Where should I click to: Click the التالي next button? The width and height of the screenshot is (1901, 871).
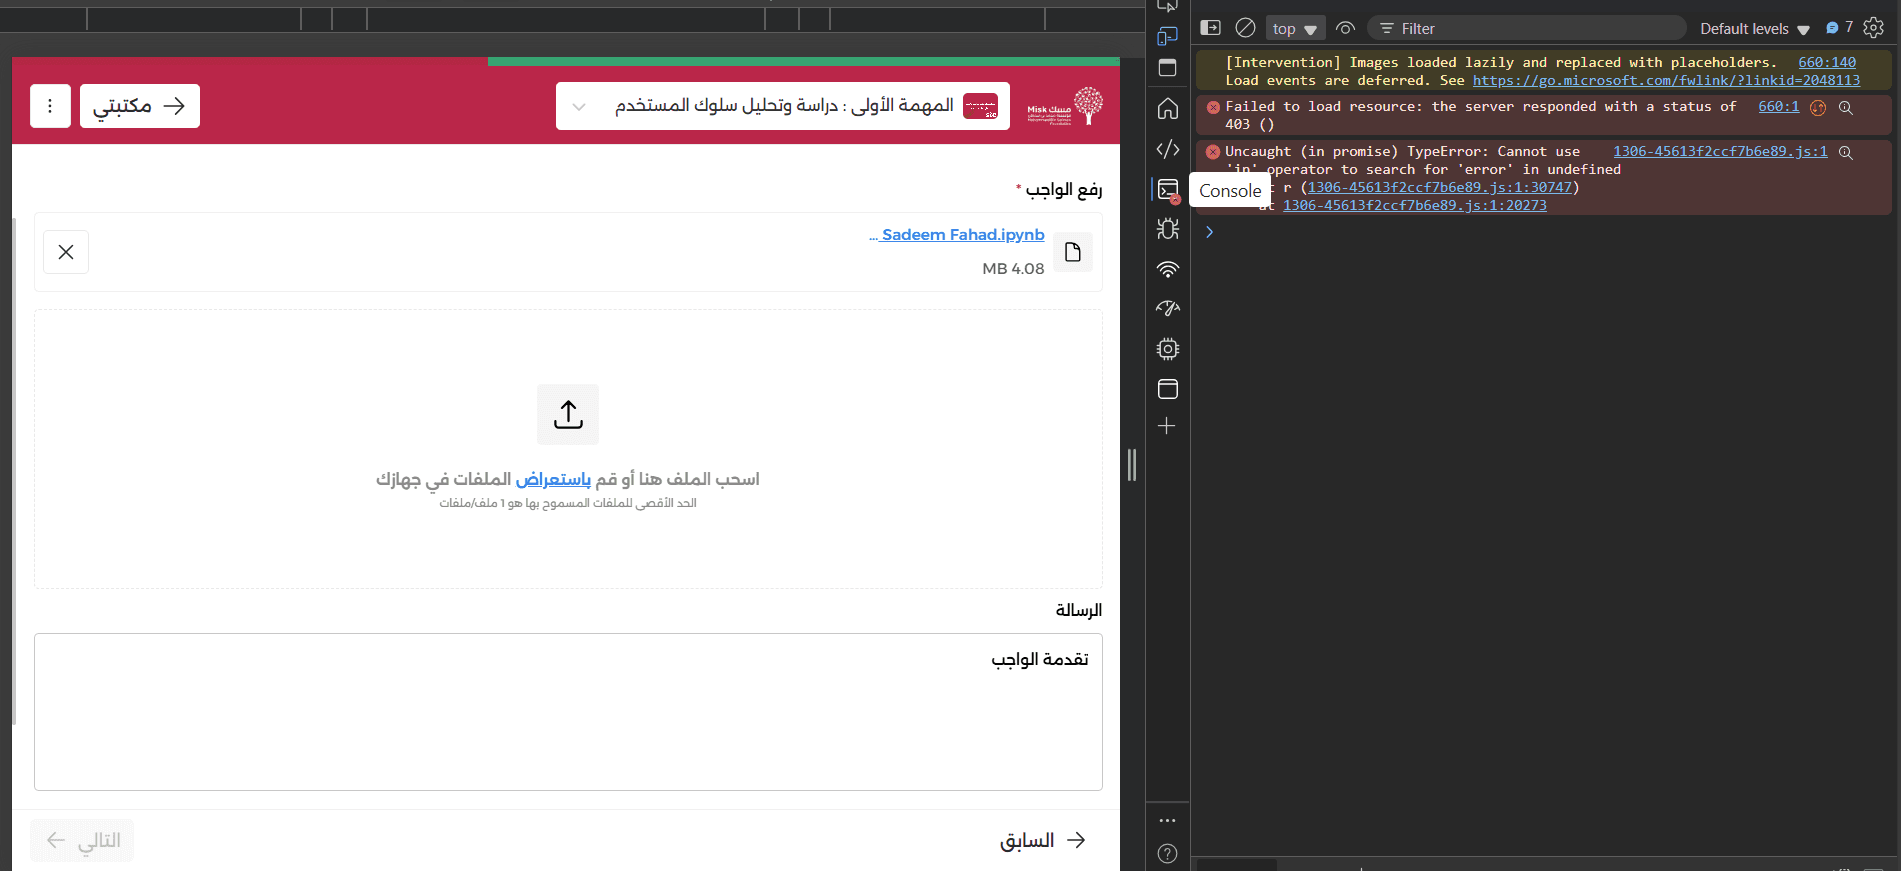click(82, 840)
